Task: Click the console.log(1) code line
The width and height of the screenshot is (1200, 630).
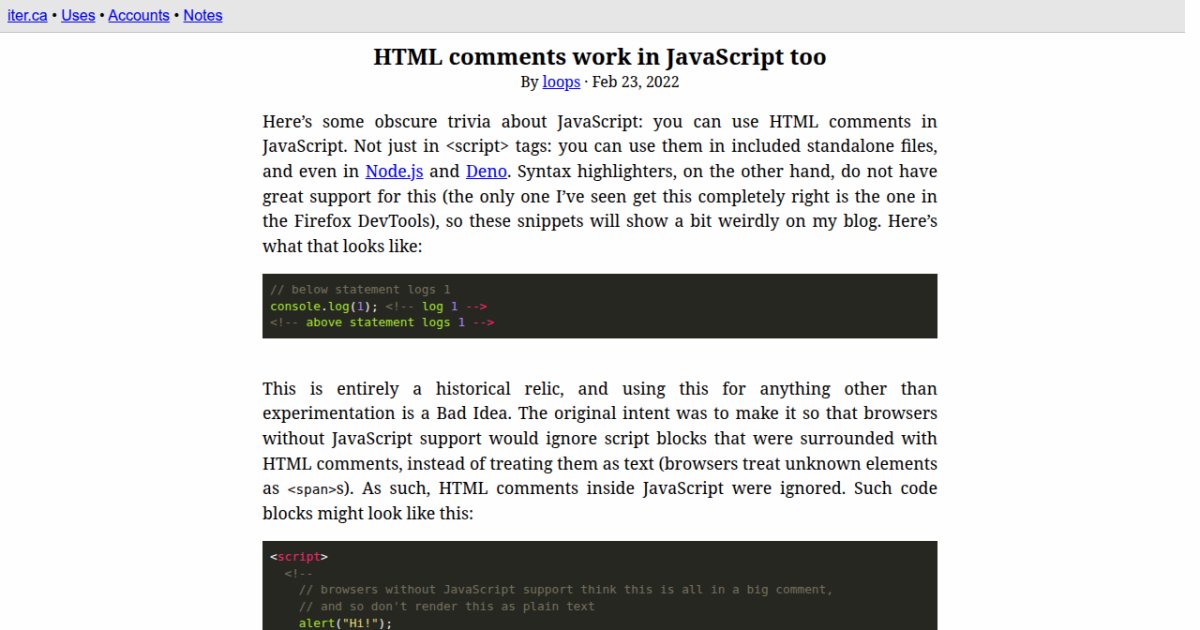Action: tap(318, 306)
